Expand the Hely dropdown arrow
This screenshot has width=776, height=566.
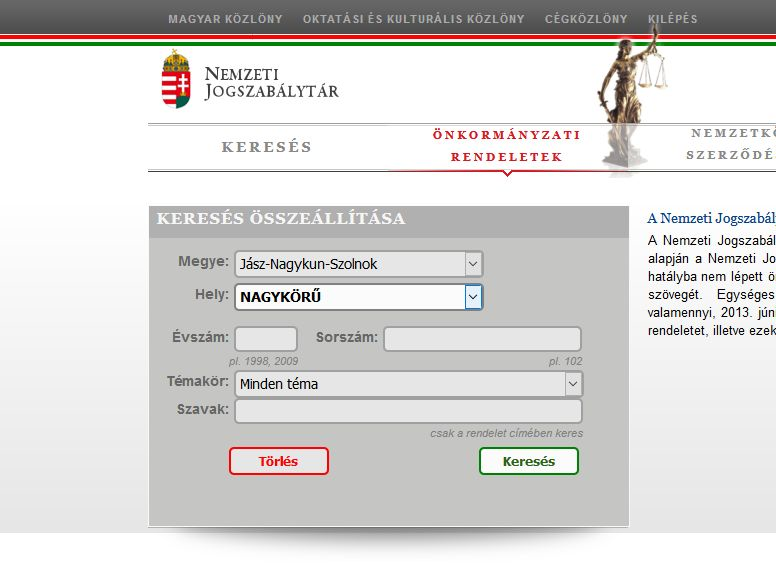click(473, 297)
